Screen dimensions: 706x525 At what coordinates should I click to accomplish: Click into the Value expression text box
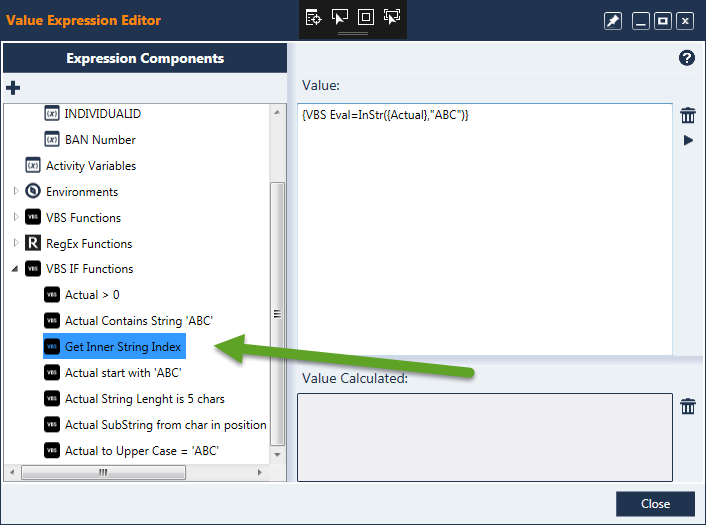click(484, 229)
